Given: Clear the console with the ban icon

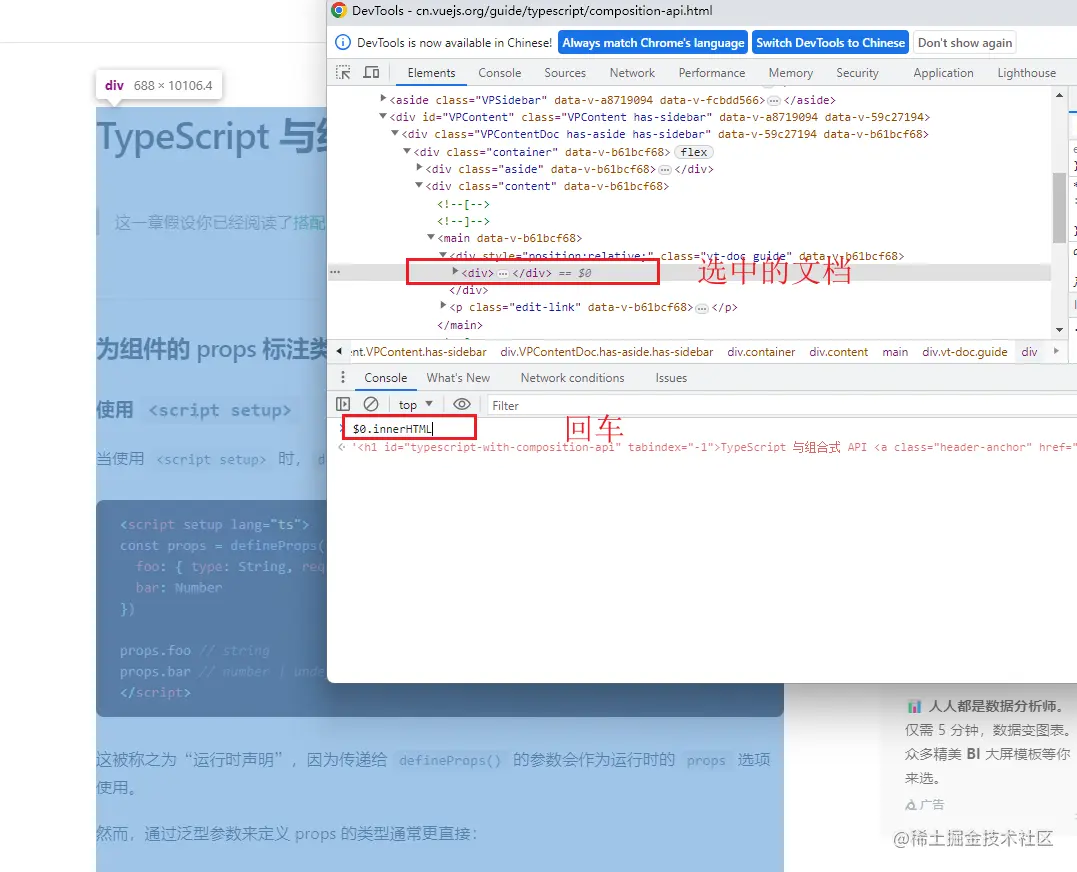Looking at the screenshot, I should (x=371, y=404).
